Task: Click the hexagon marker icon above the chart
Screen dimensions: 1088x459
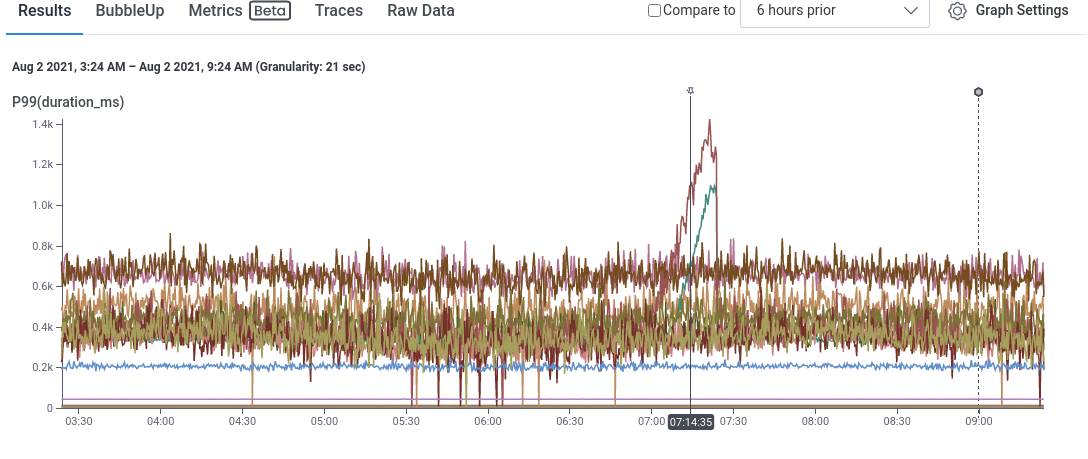Action: click(978, 92)
